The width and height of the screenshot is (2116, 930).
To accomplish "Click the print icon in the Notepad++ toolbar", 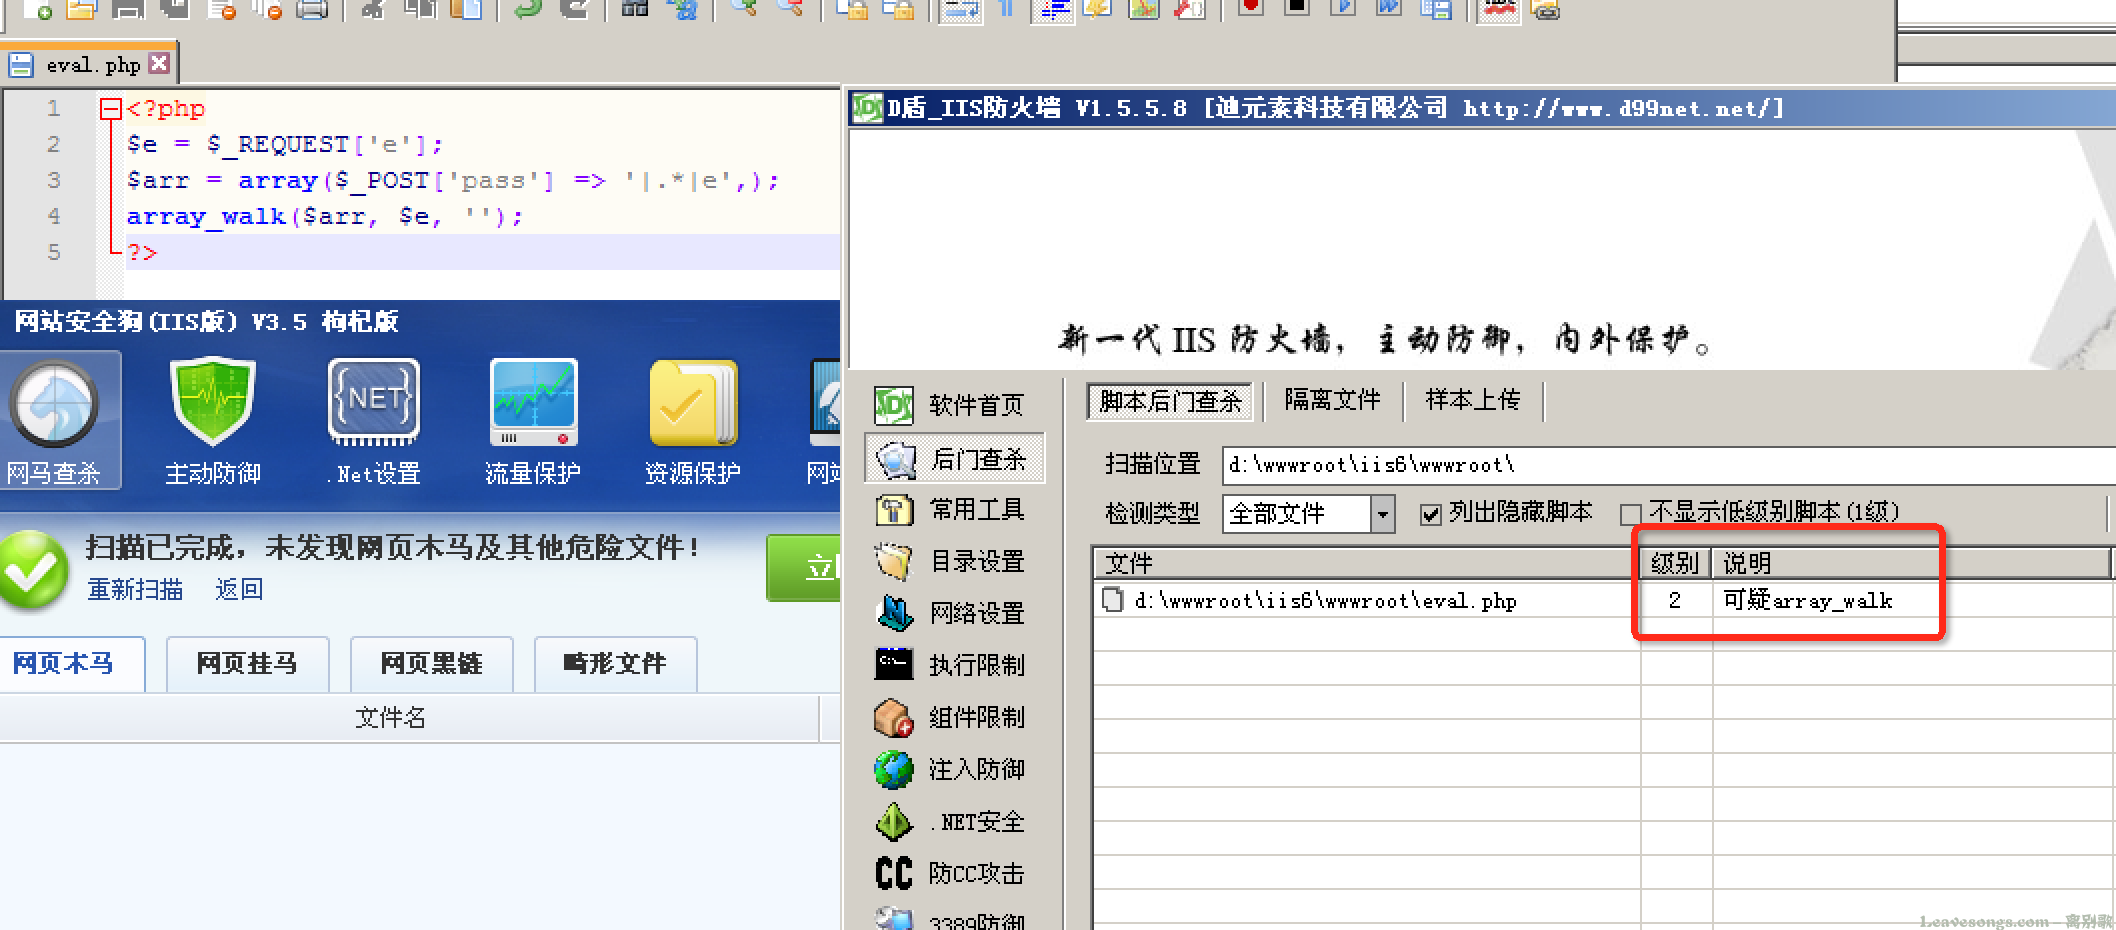I will point(312,10).
